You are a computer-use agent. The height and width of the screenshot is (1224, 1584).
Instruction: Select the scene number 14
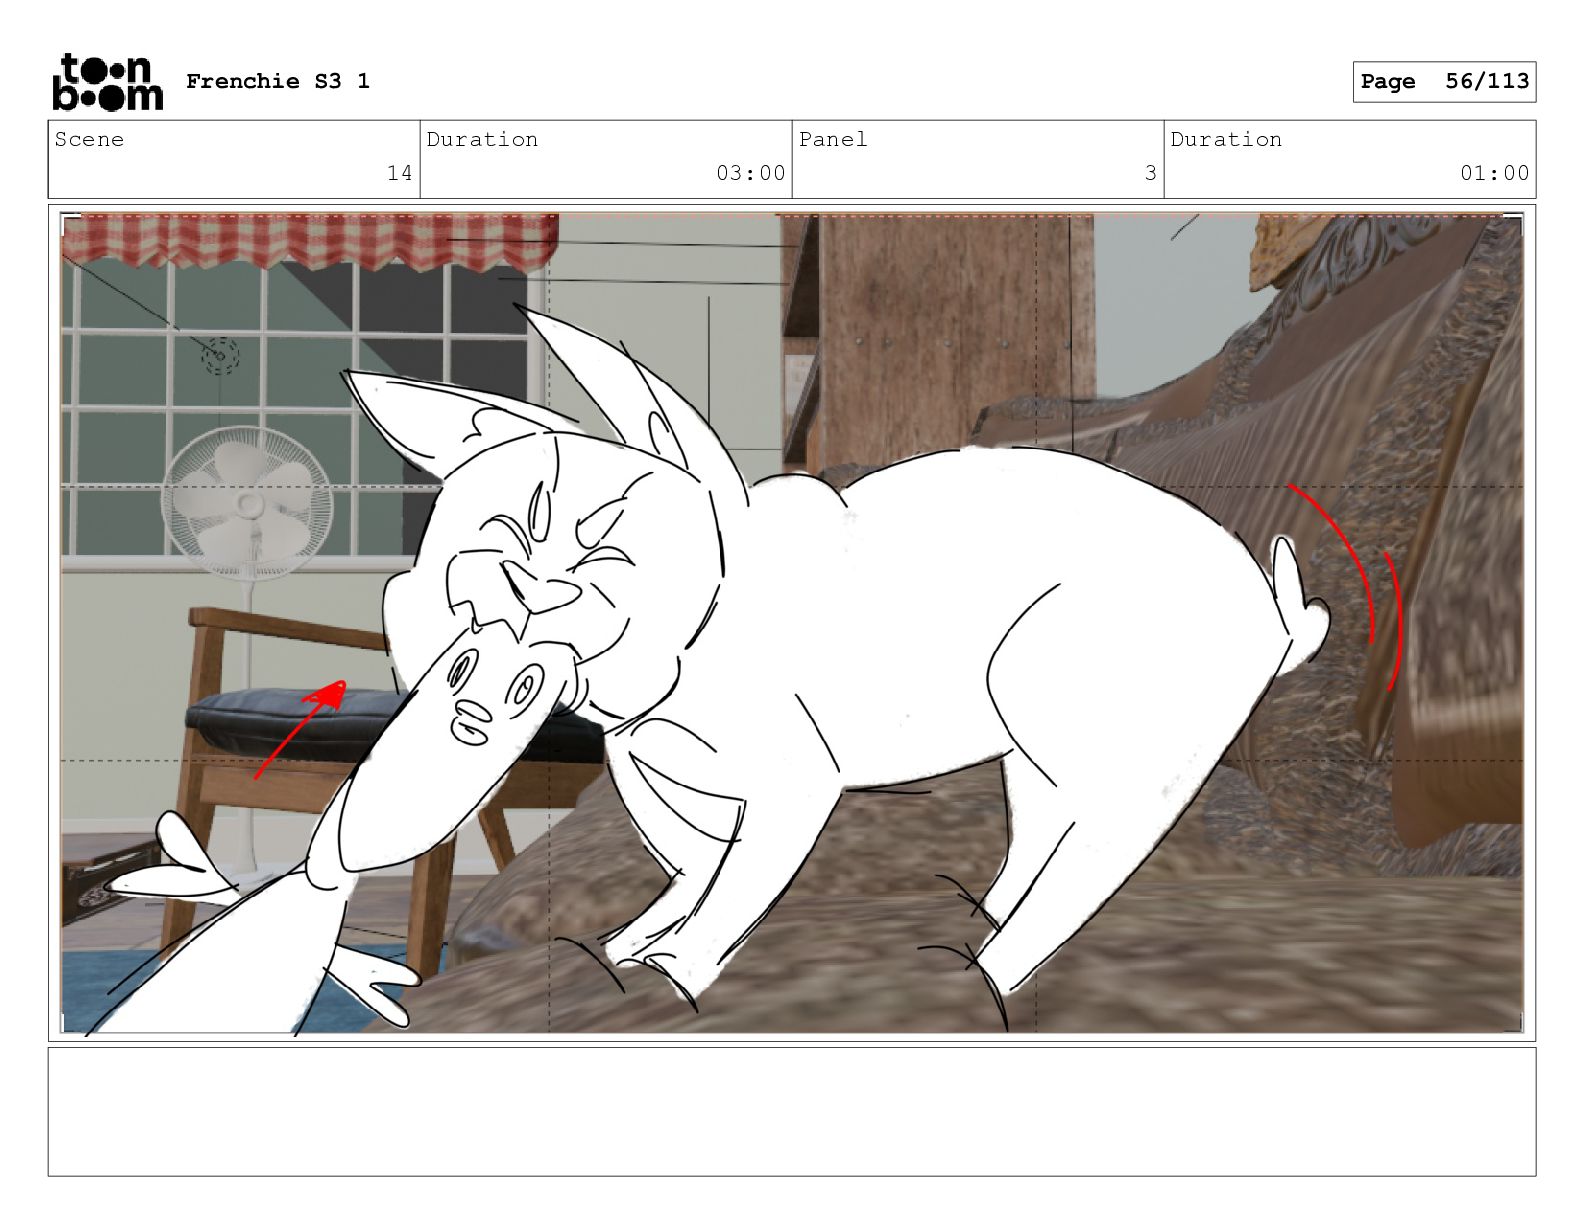[400, 173]
